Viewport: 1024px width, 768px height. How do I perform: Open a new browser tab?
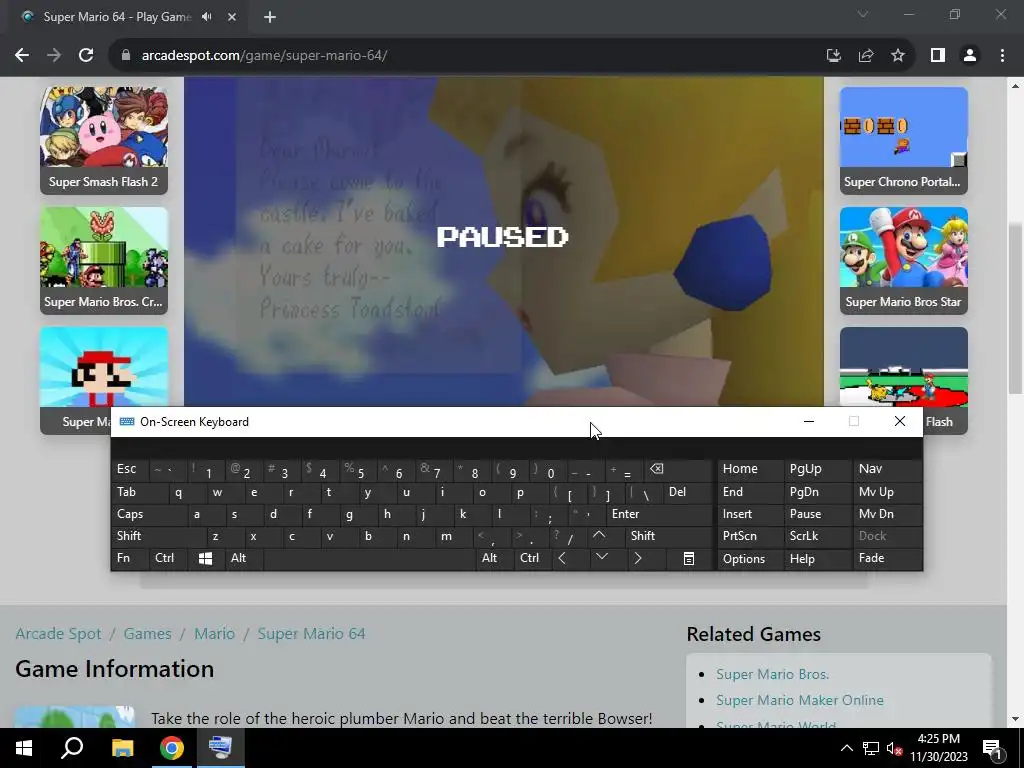click(x=270, y=17)
